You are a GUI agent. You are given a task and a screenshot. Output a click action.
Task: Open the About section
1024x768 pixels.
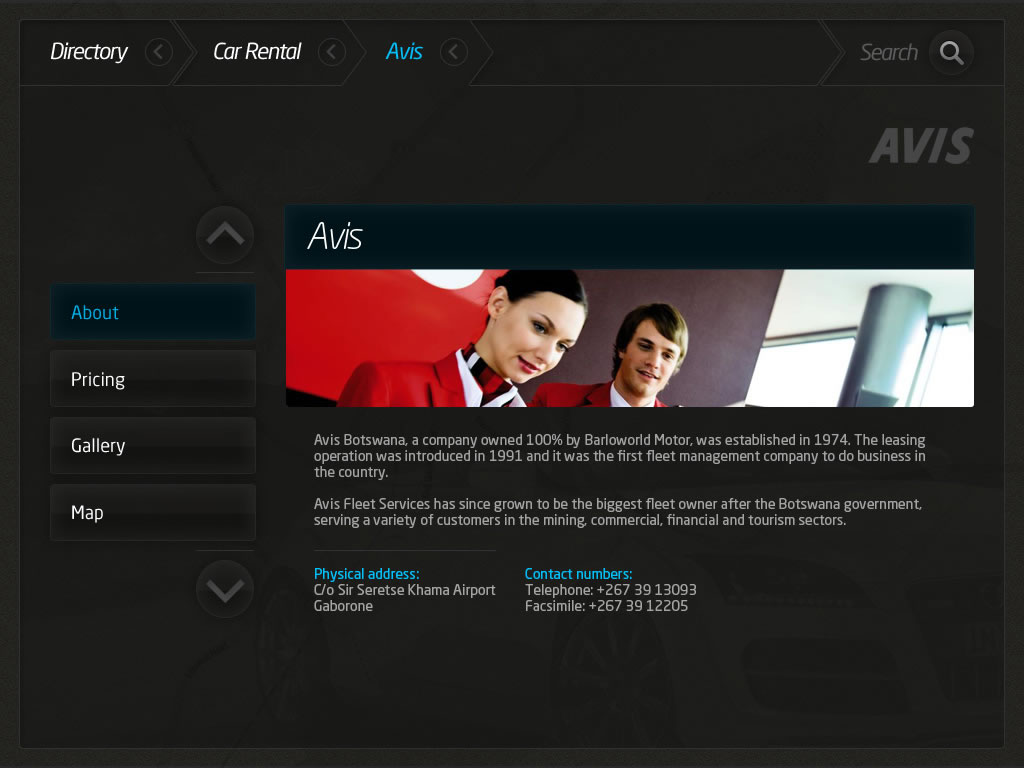tap(152, 312)
